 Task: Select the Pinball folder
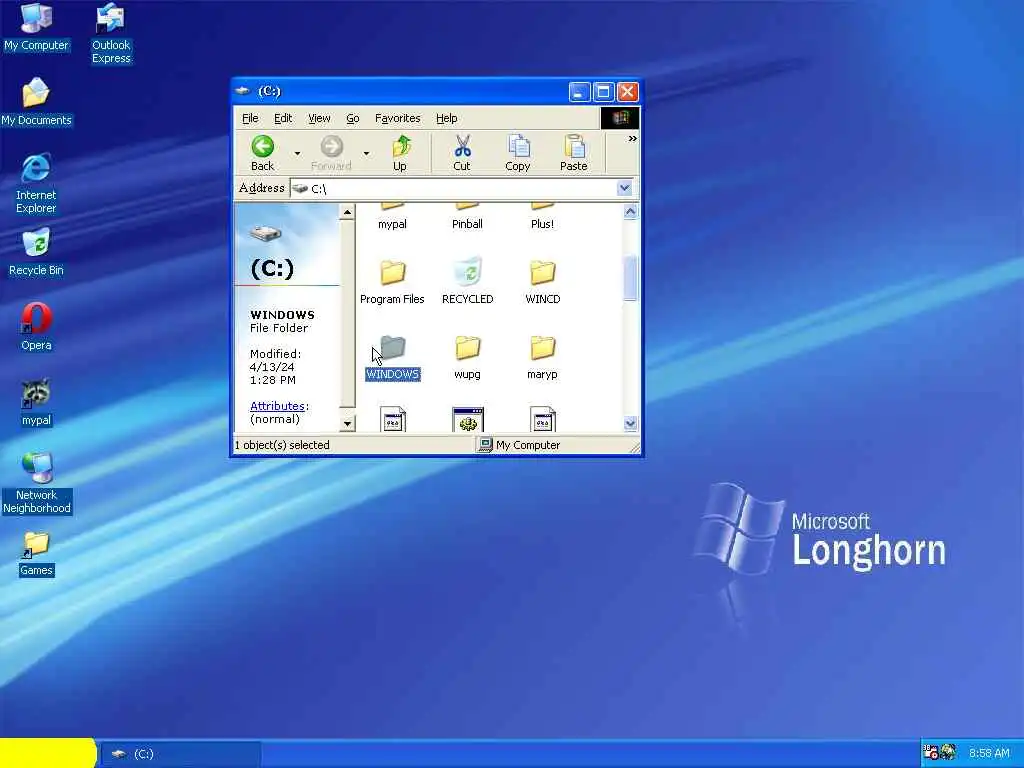click(x=468, y=217)
